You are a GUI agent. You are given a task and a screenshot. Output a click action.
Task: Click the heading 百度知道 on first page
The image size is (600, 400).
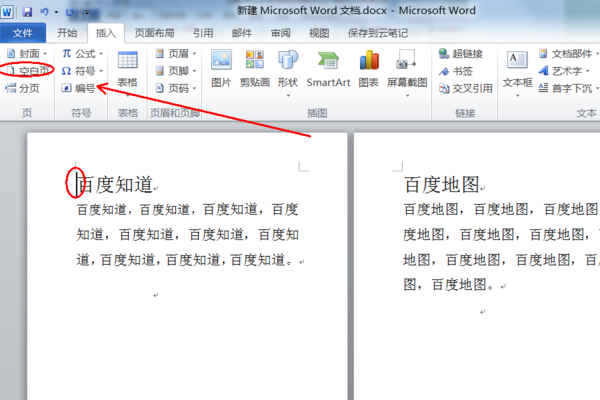116,184
